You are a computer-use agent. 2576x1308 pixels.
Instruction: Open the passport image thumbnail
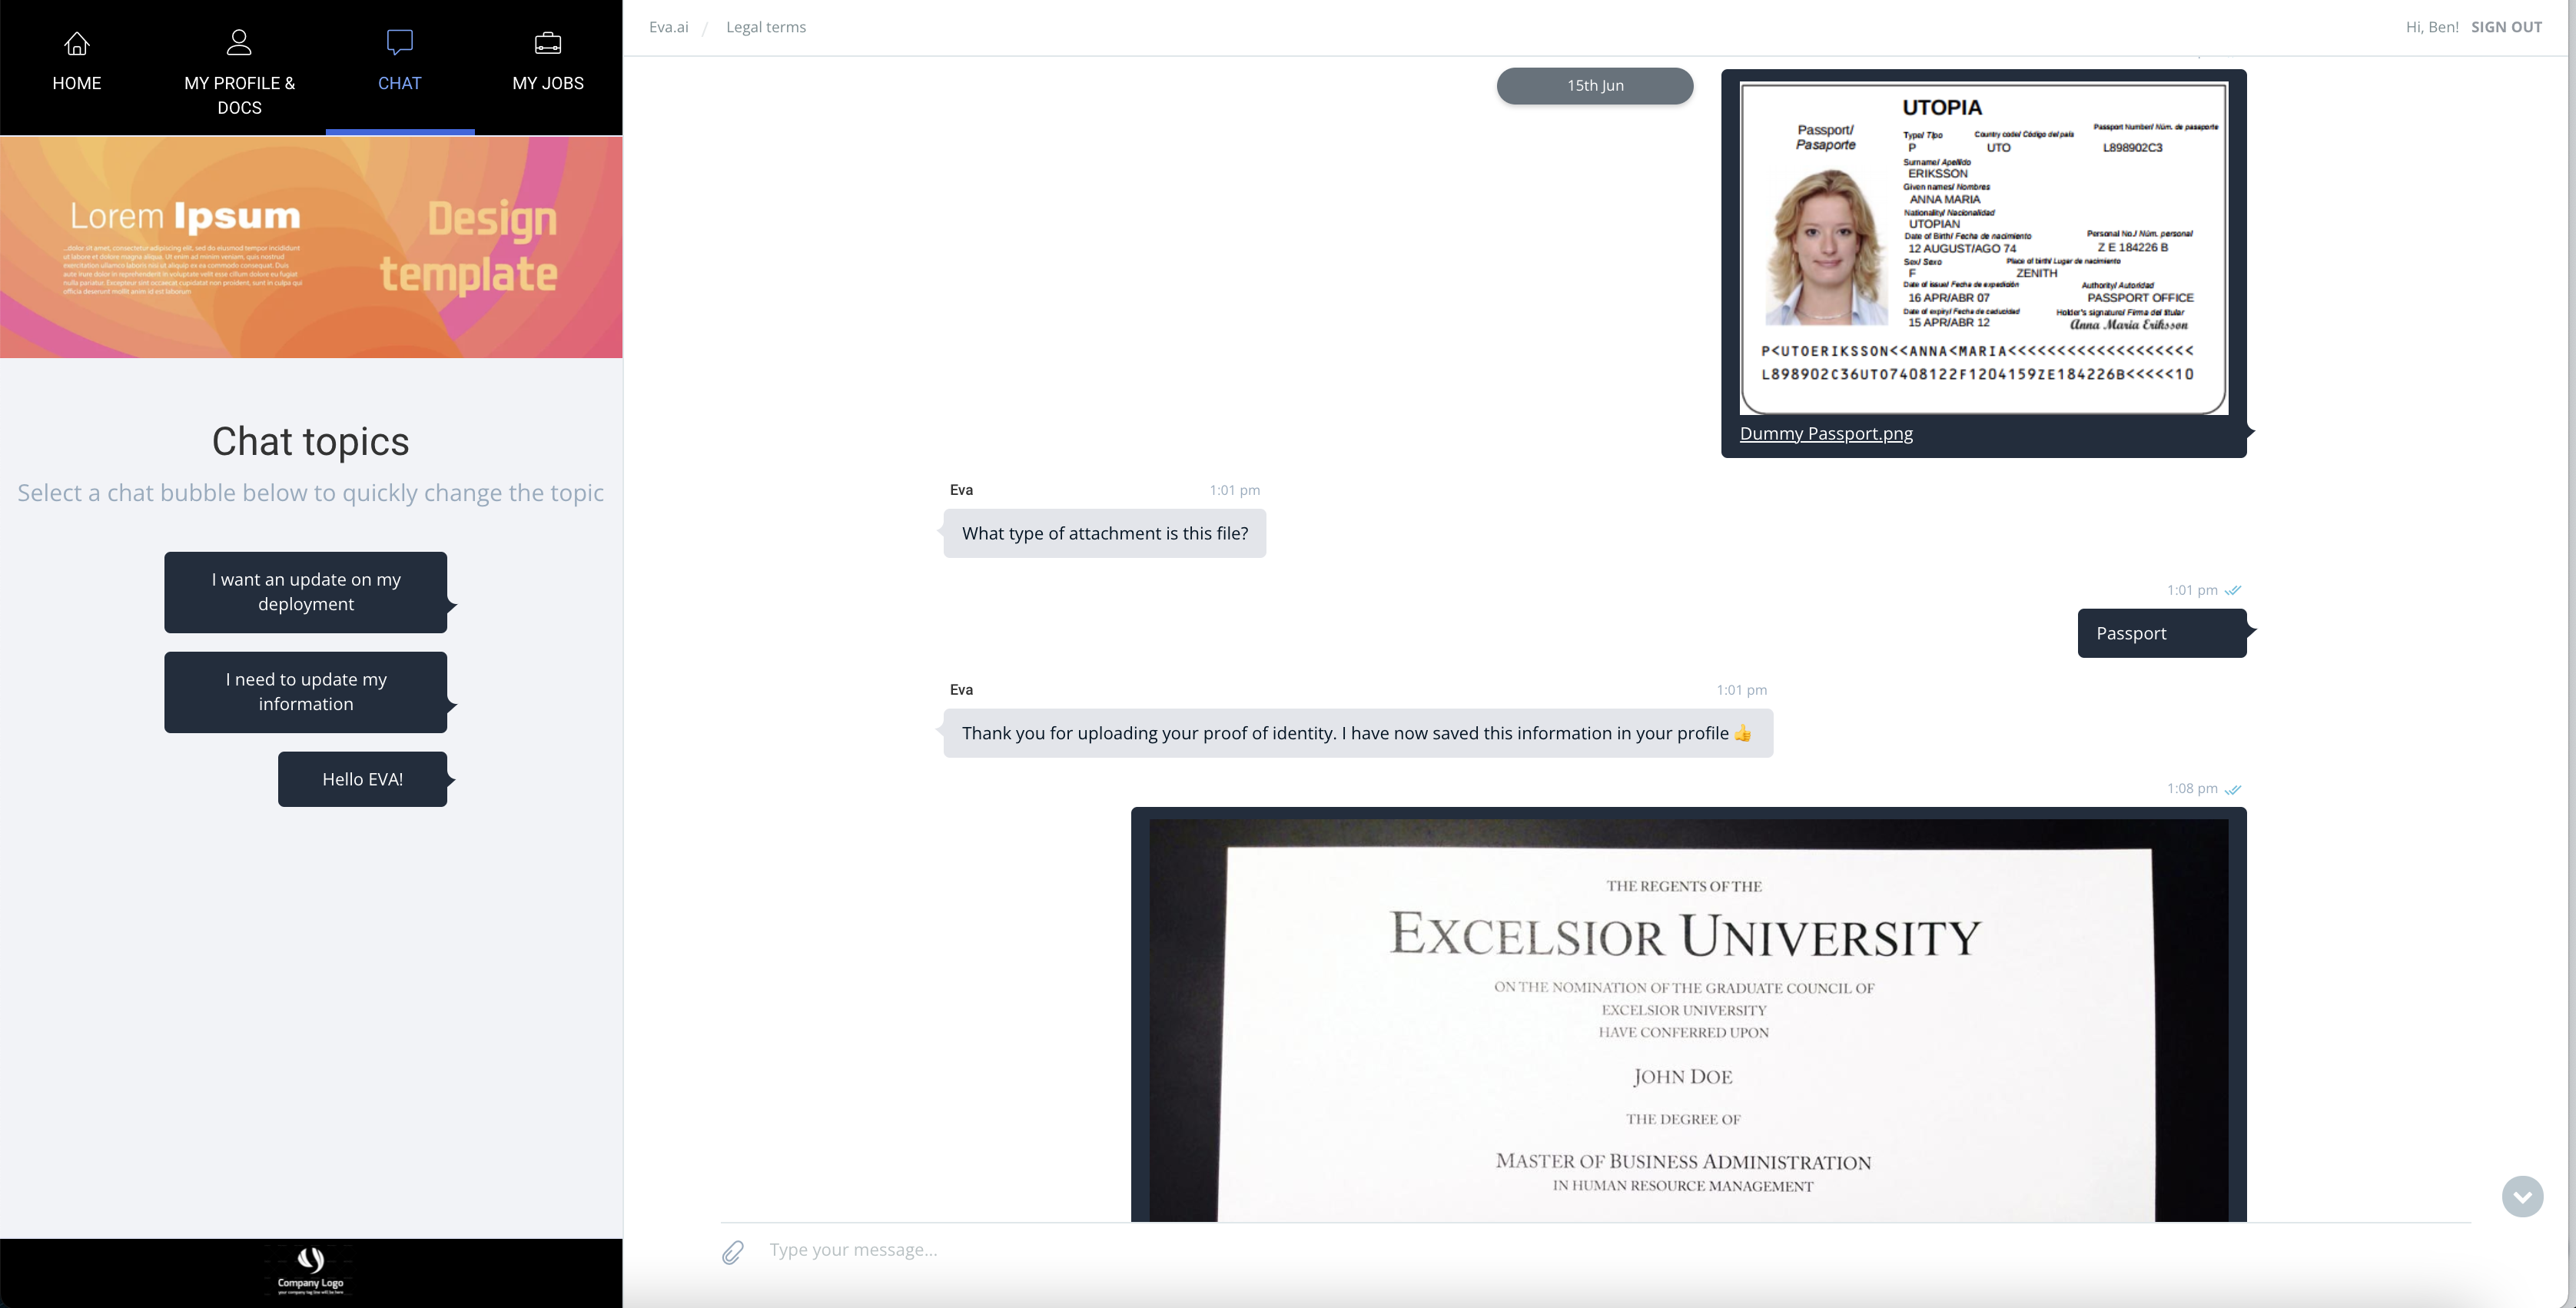click(x=1983, y=248)
